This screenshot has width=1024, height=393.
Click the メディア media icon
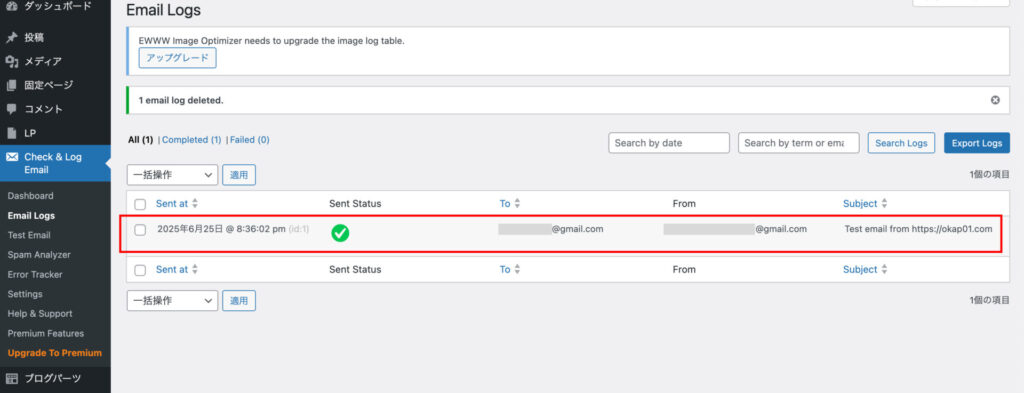pos(11,61)
